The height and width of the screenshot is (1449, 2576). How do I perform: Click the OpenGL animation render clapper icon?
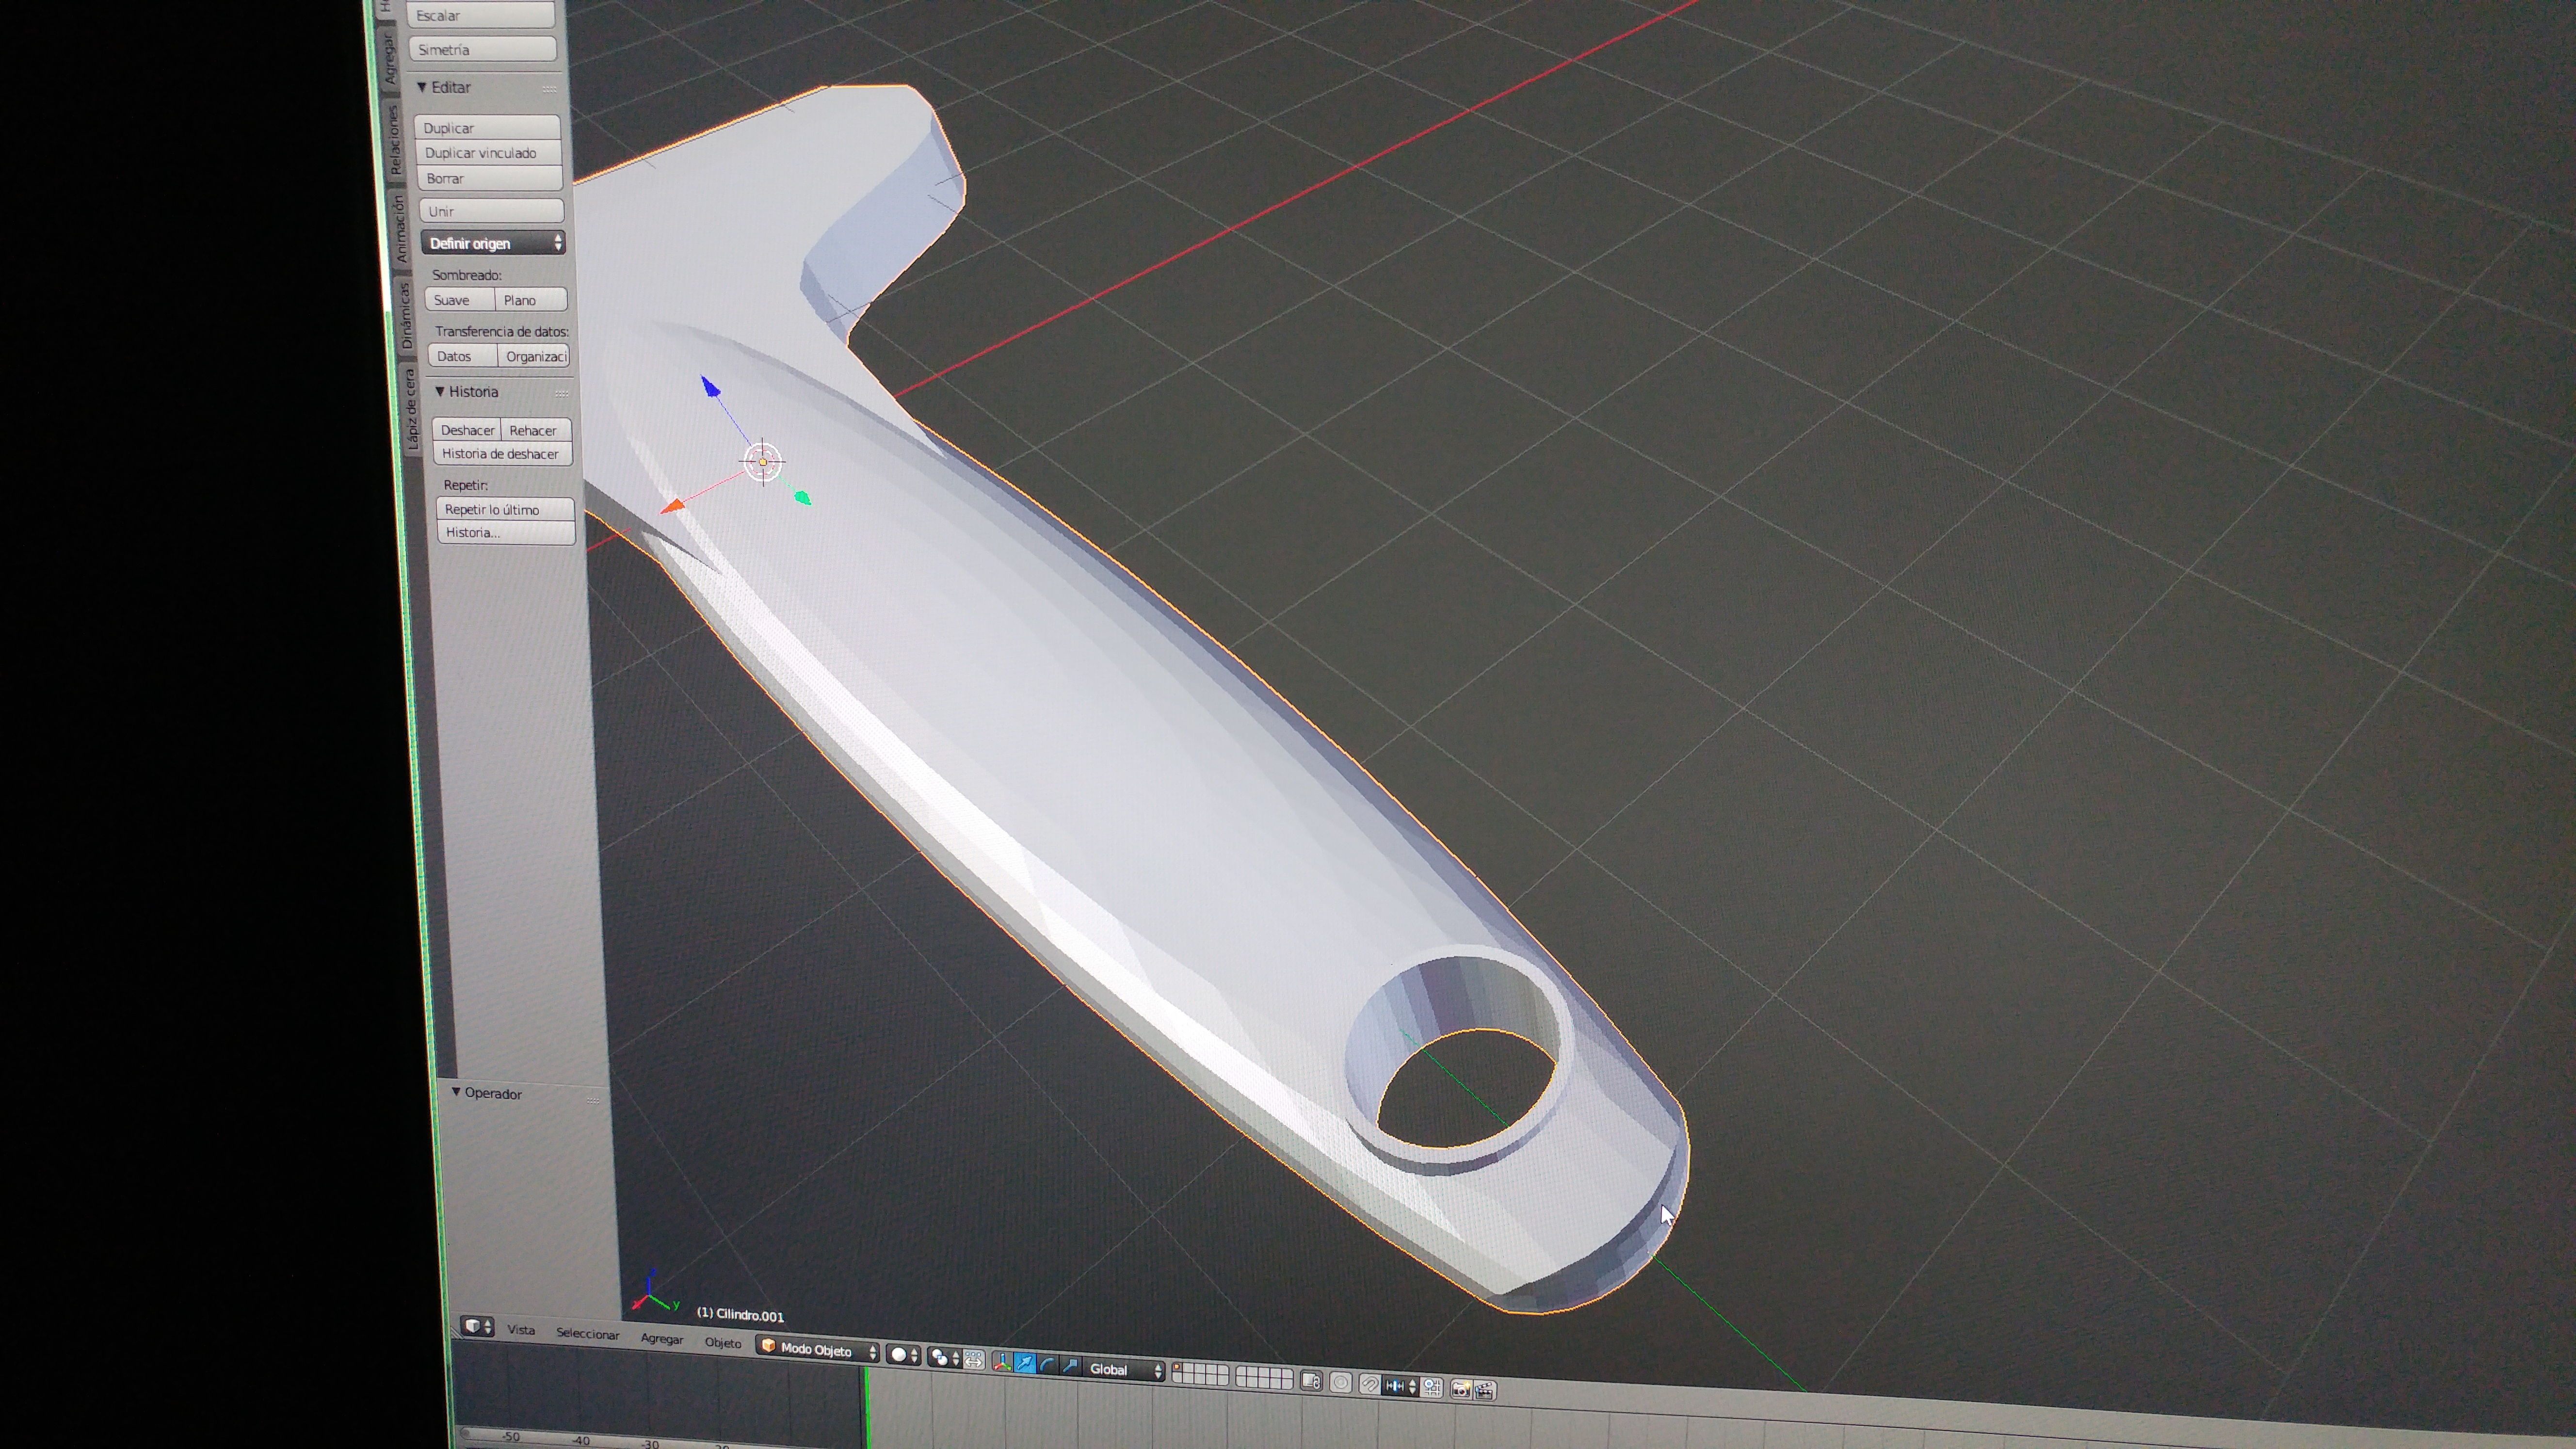pyautogui.click(x=1485, y=1392)
